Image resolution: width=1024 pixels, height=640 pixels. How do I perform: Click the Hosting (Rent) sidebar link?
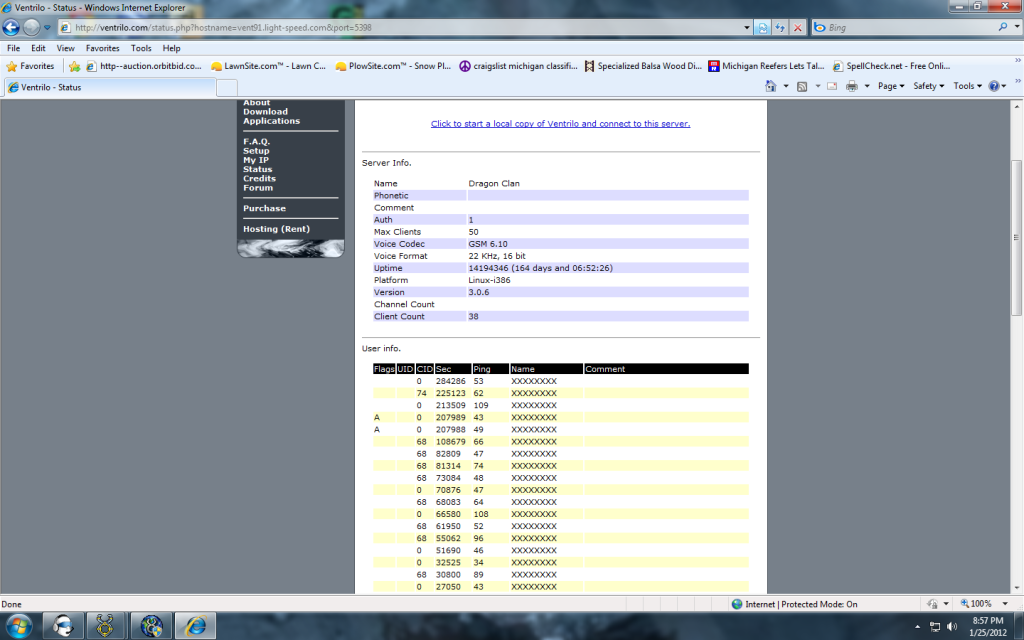pos(276,229)
